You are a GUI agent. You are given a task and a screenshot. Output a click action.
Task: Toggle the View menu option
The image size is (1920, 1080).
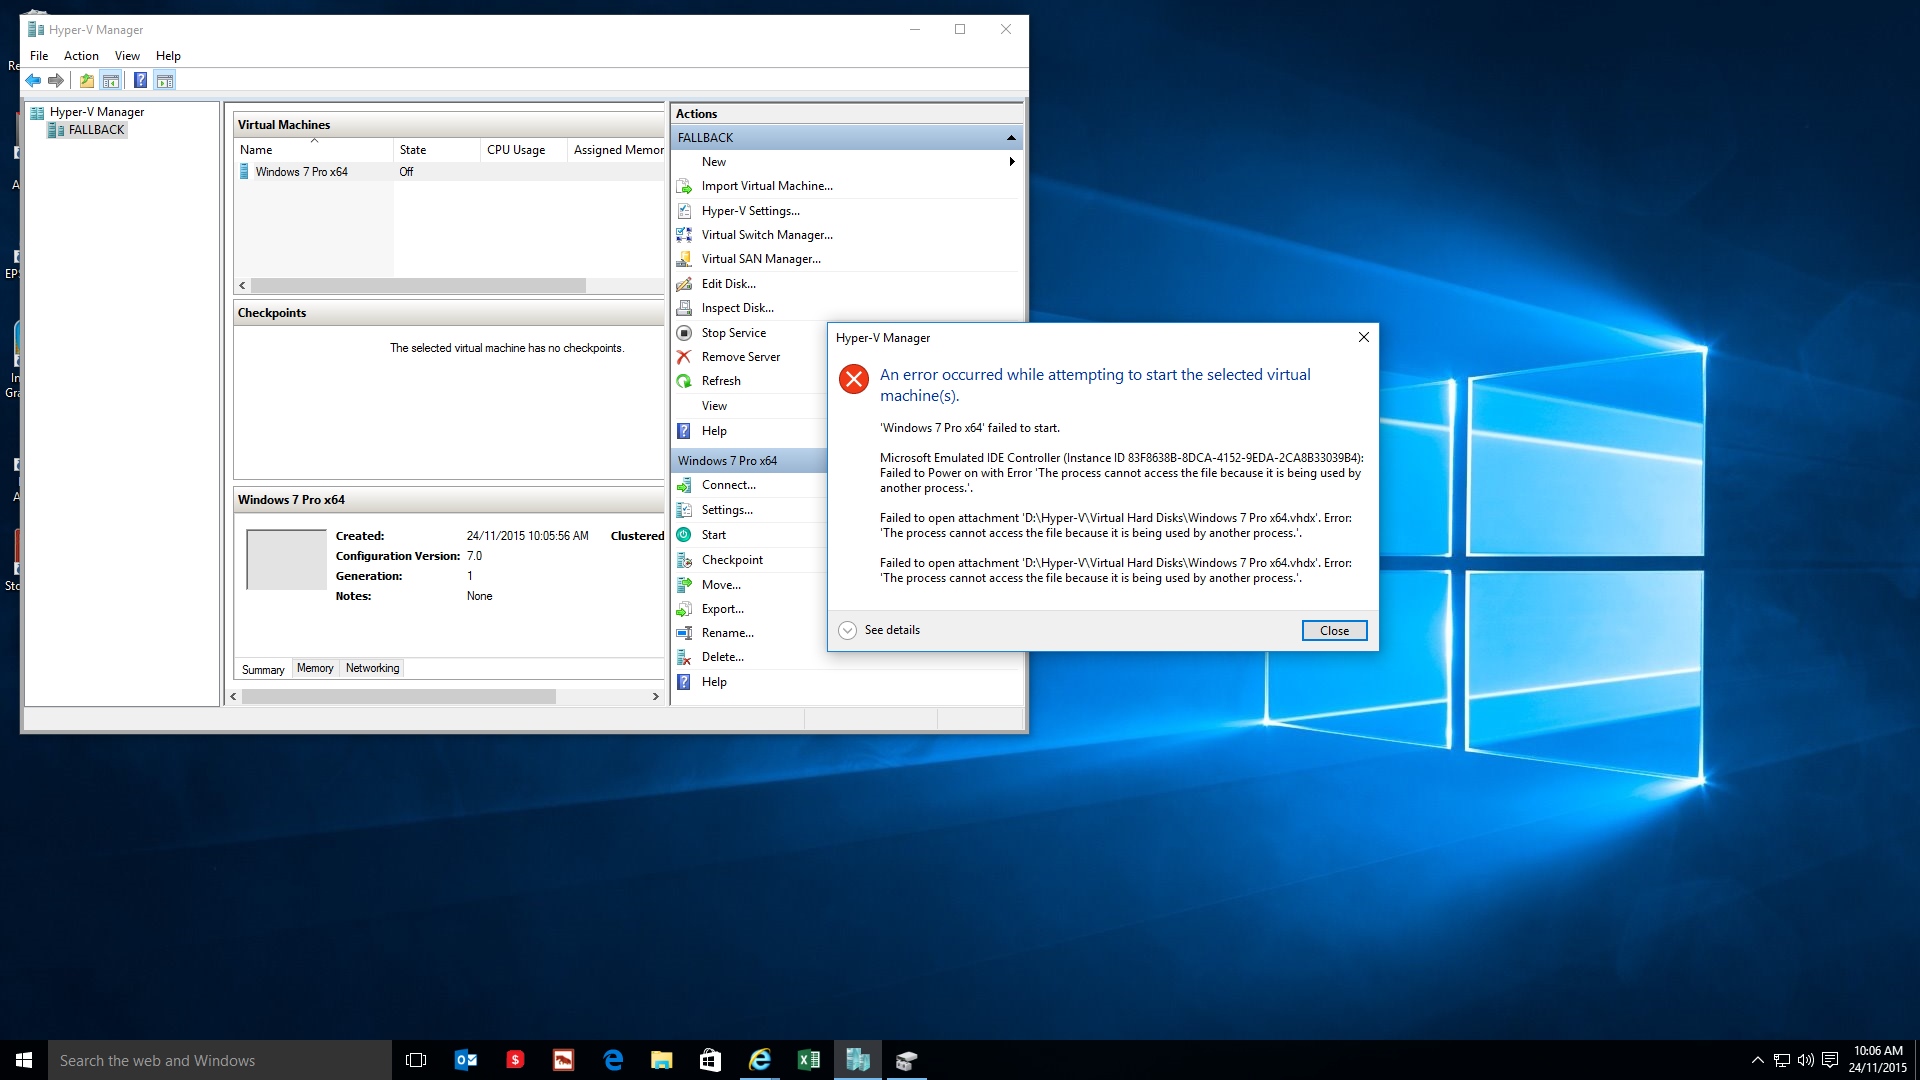click(x=125, y=54)
